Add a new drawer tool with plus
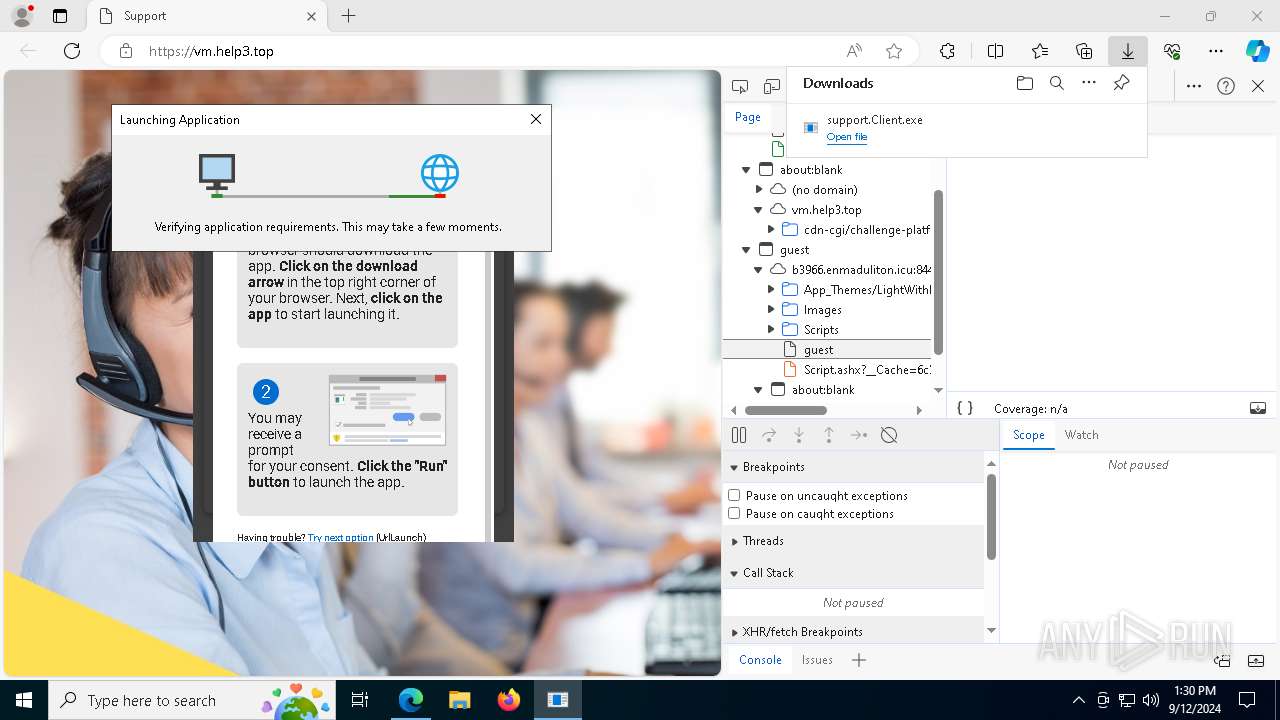Screen dimensions: 1280x720 pyautogui.click(x=859, y=660)
